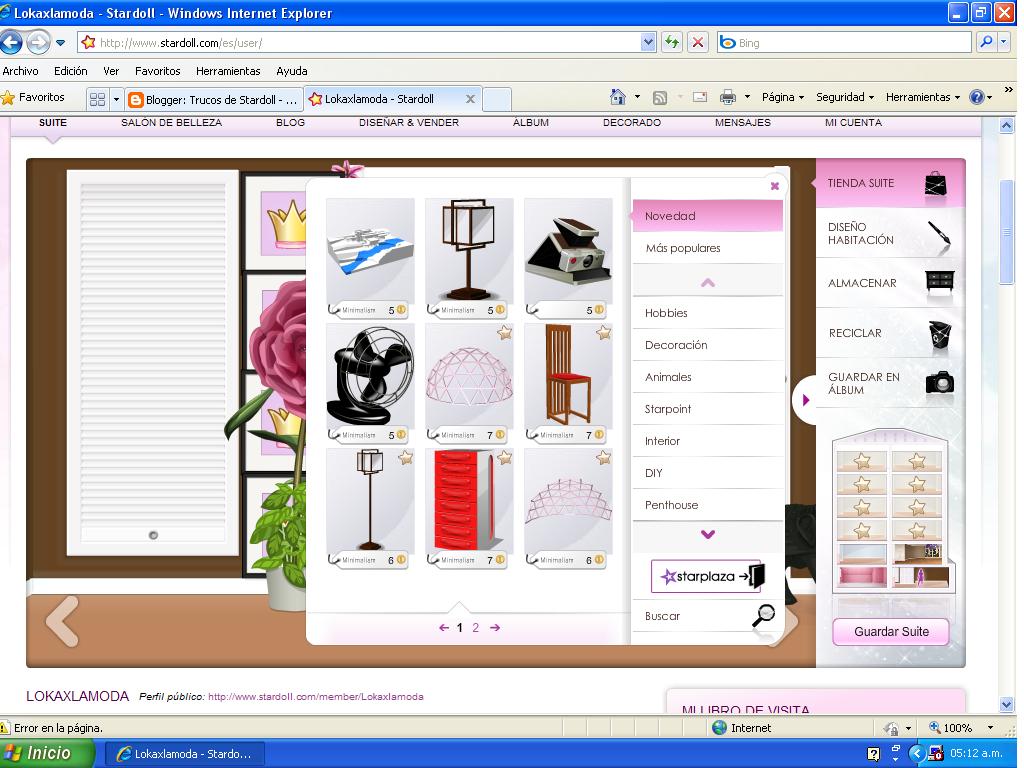Select the Más populares category
The image size is (1024, 768).
[x=708, y=248]
